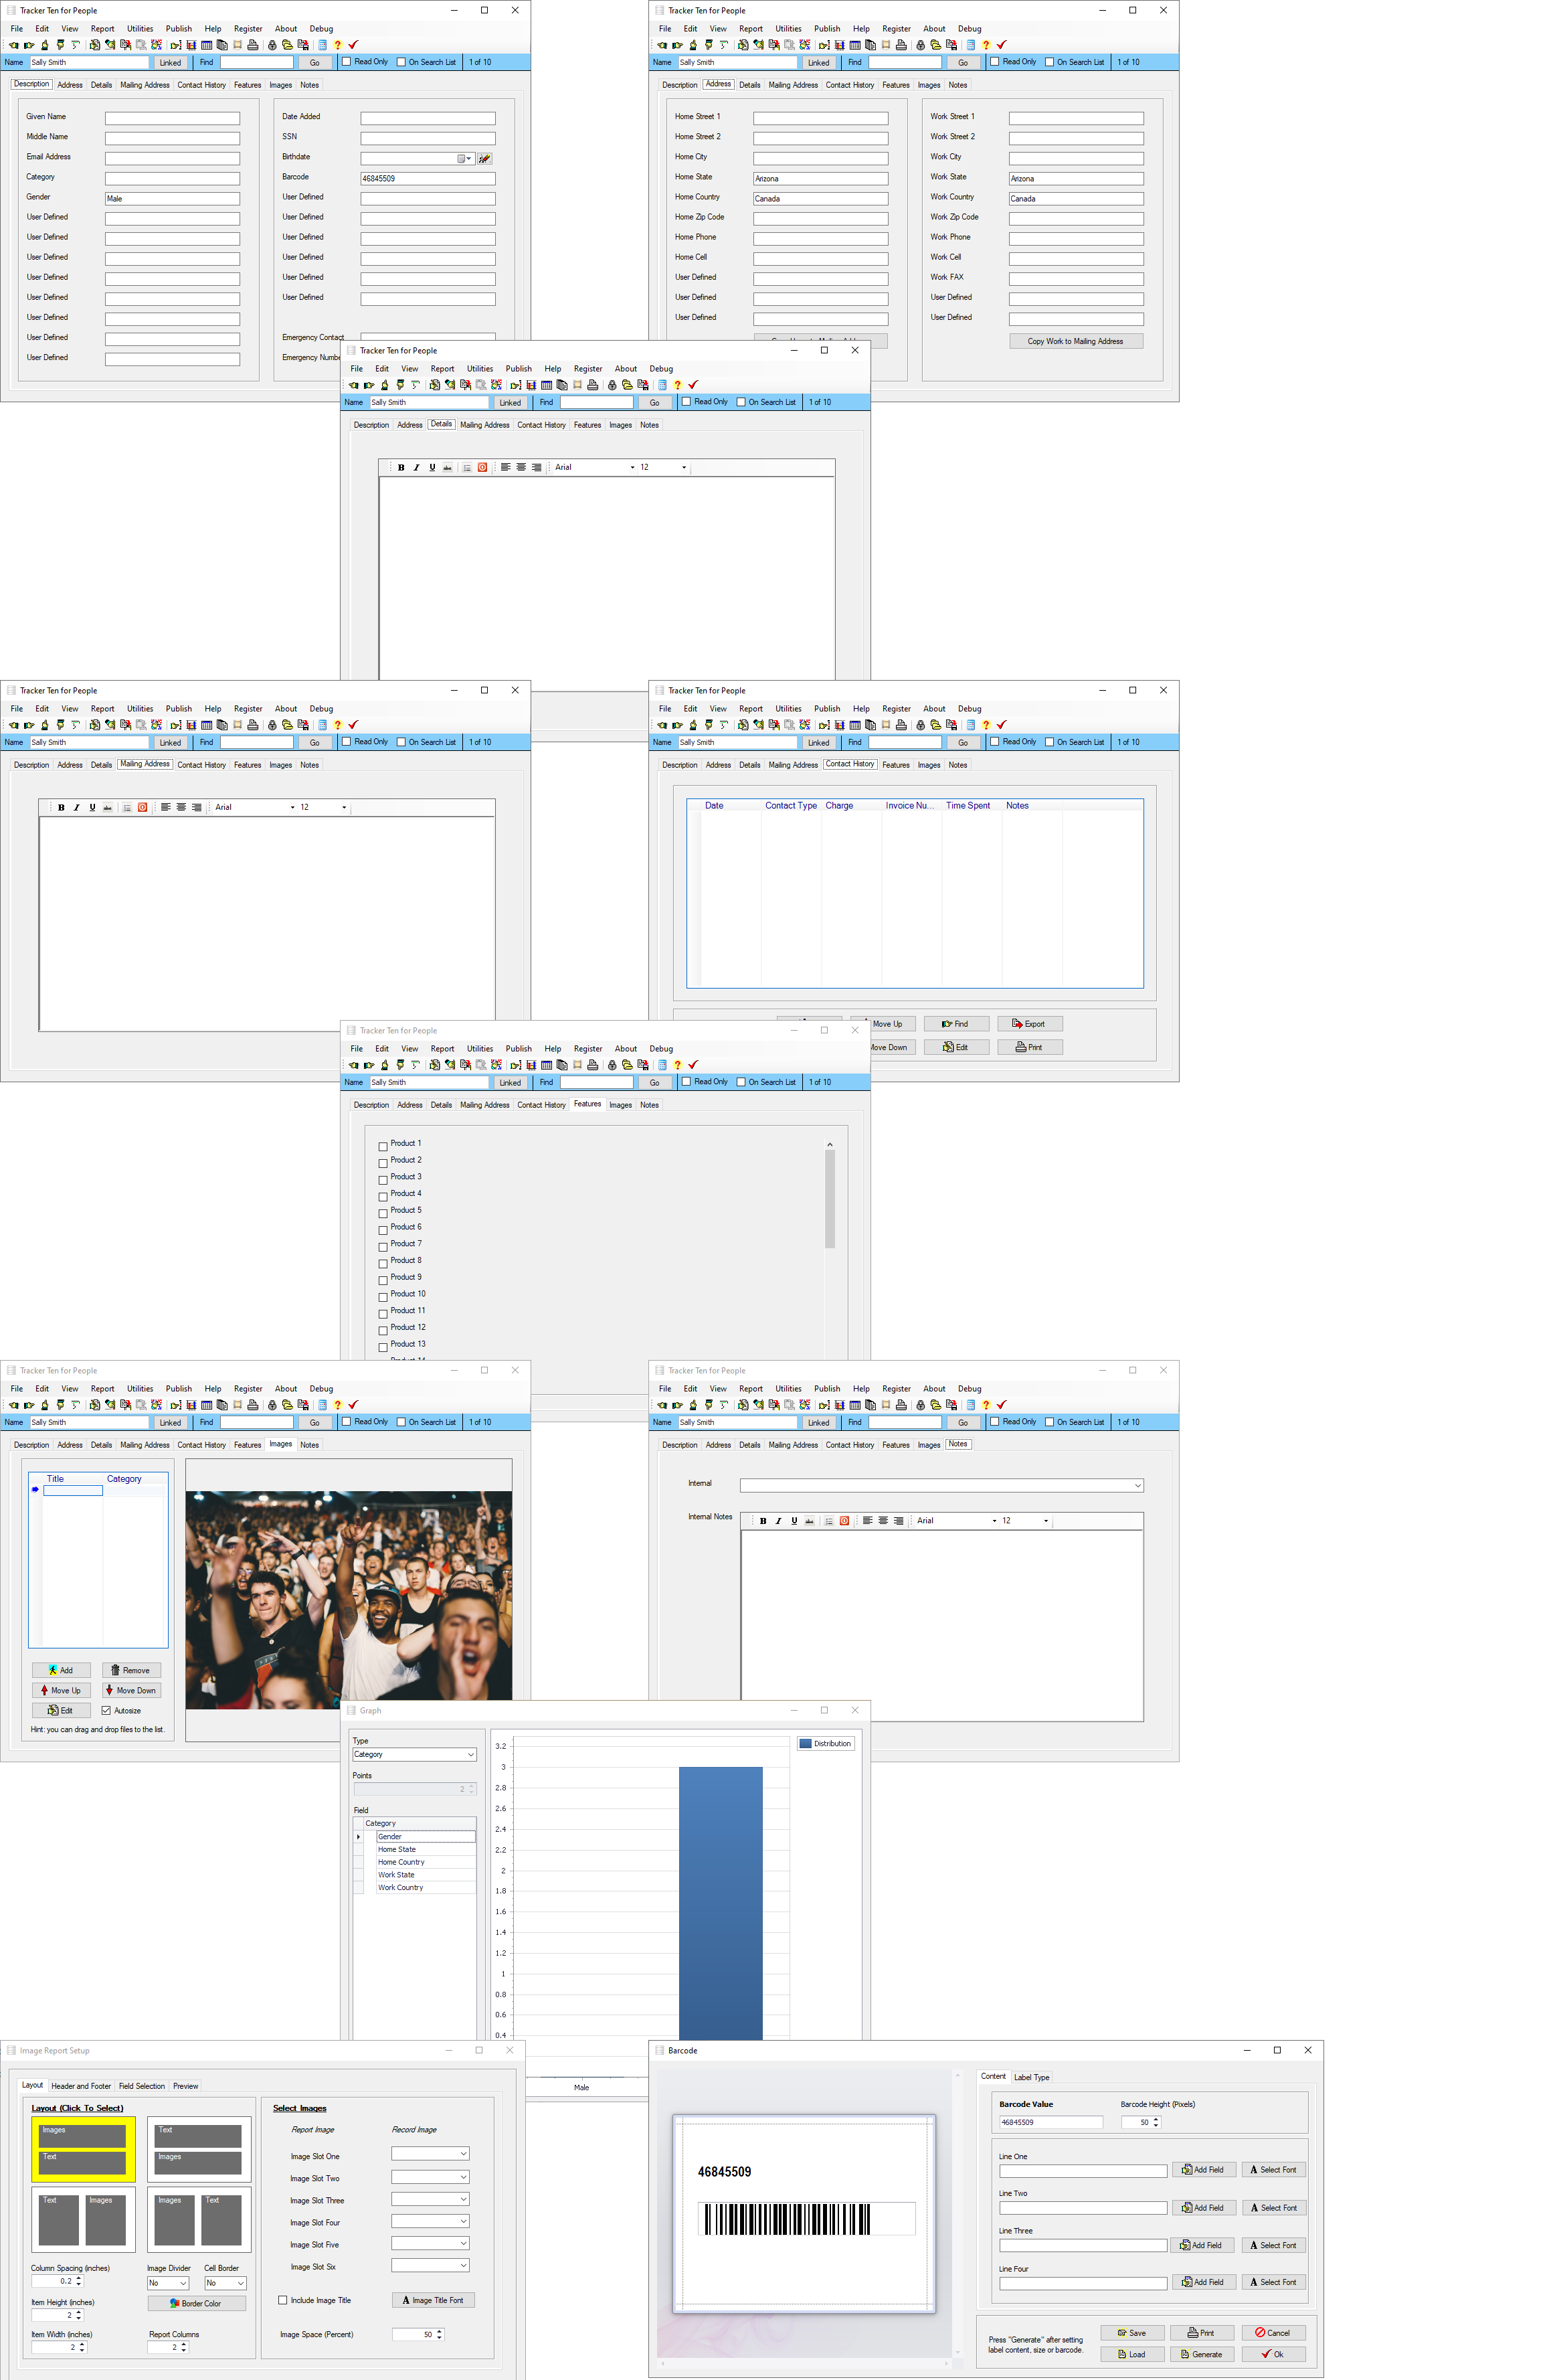Screen dimensions: 1555x2380
Task: Toggle the Autosize checkbox
Action: pyautogui.click(x=106, y=1711)
